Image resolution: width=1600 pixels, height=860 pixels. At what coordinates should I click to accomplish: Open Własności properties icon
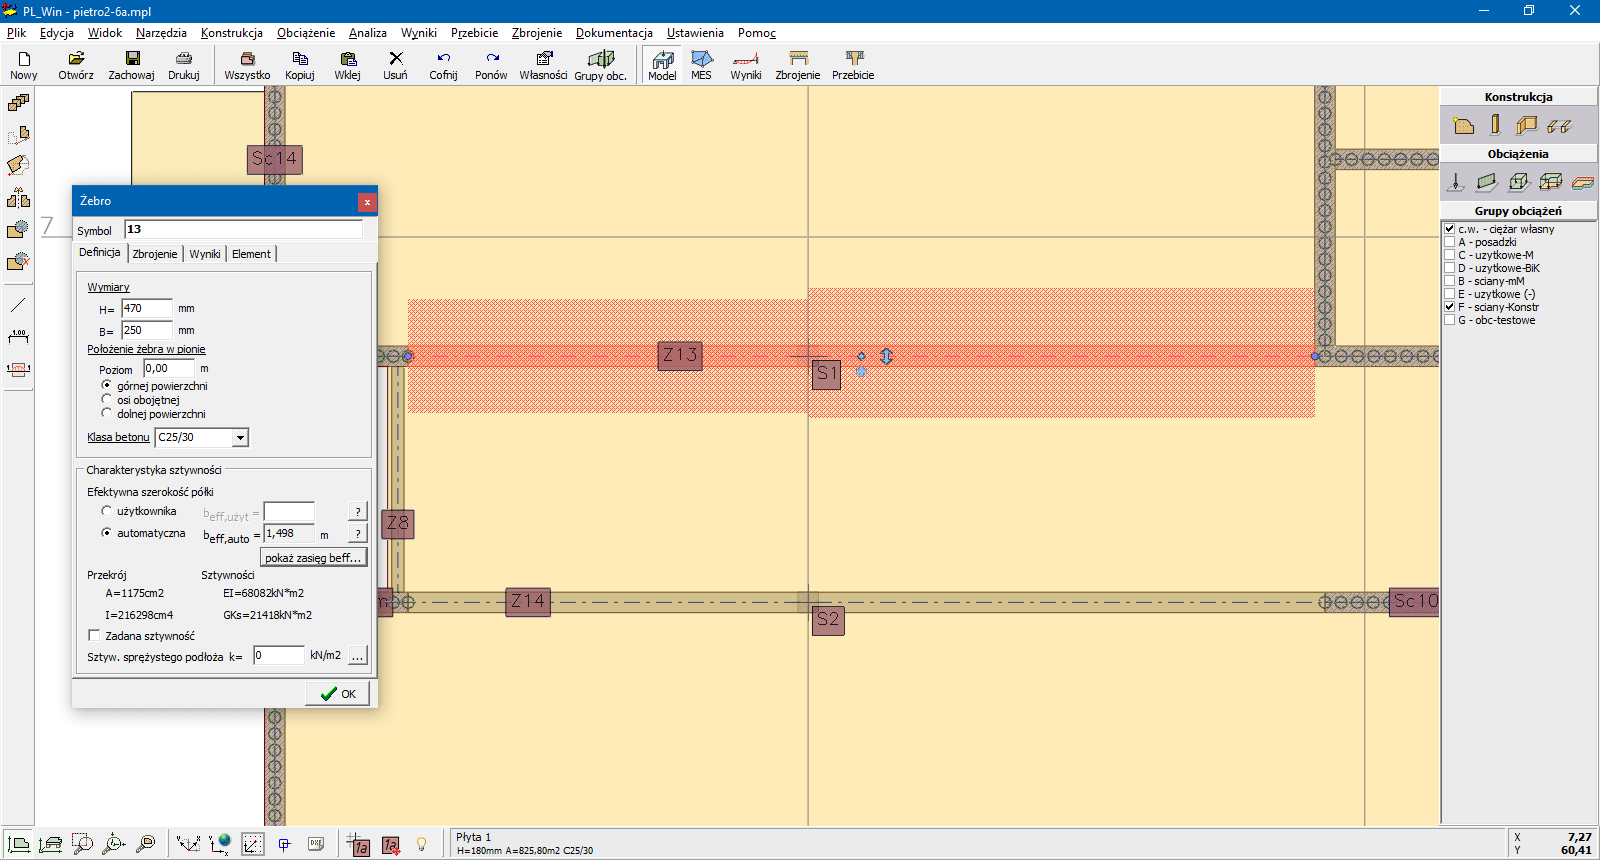[543, 65]
